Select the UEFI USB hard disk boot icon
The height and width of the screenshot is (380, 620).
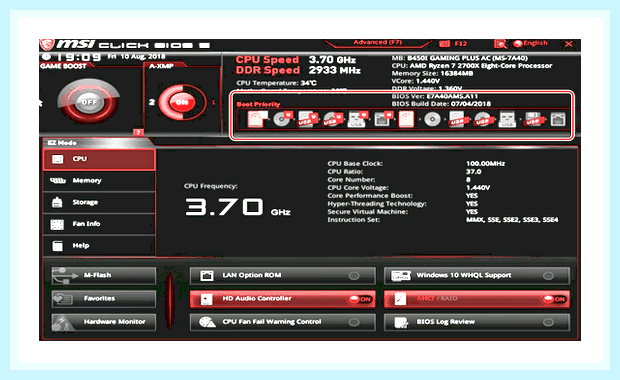coord(307,119)
